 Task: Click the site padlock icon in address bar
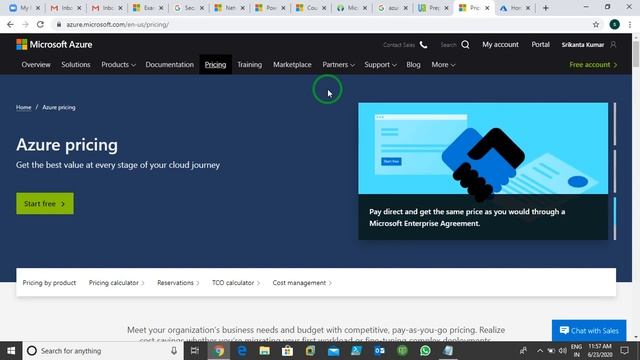(x=59, y=24)
